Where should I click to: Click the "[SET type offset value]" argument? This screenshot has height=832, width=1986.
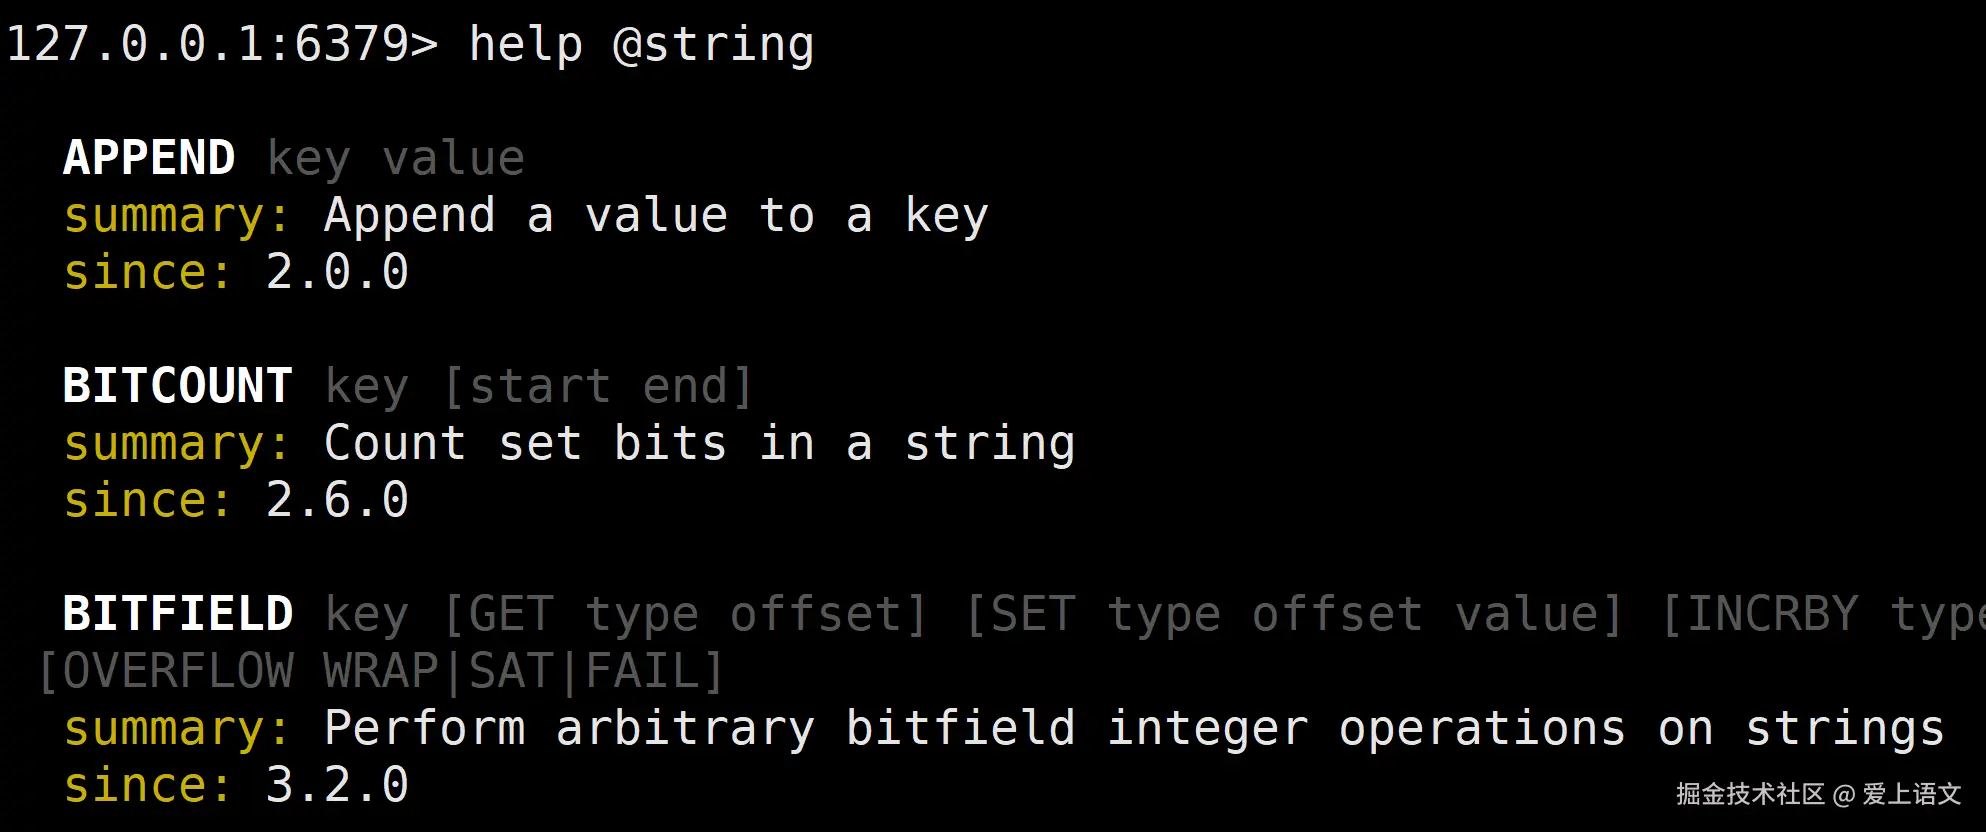click(x=1293, y=614)
